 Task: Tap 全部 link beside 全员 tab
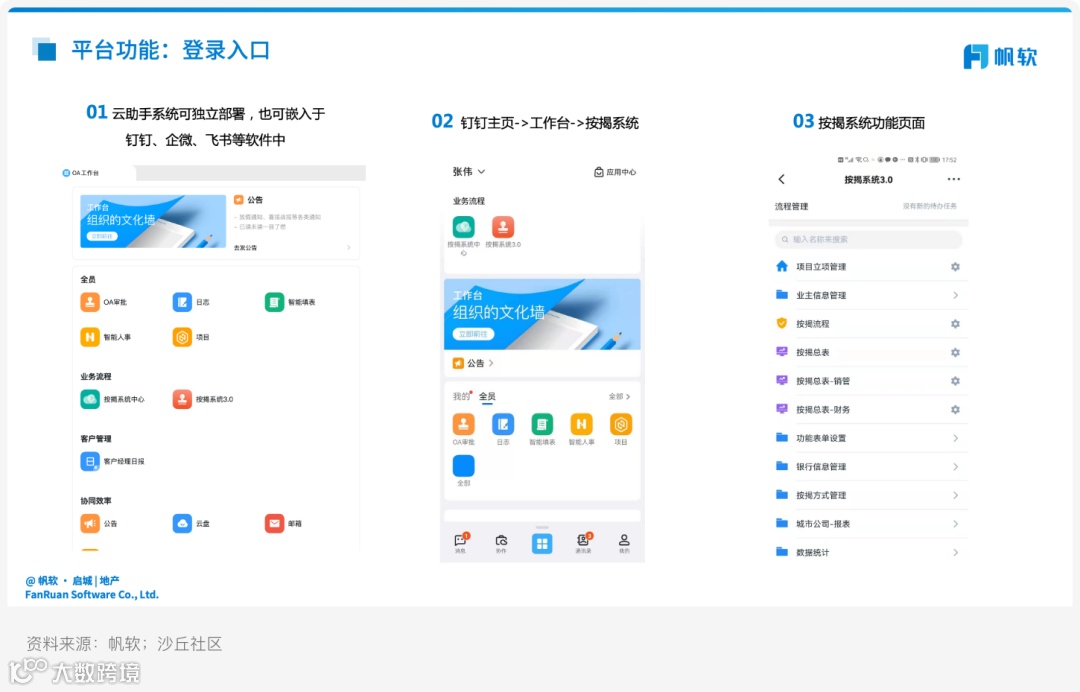point(619,397)
